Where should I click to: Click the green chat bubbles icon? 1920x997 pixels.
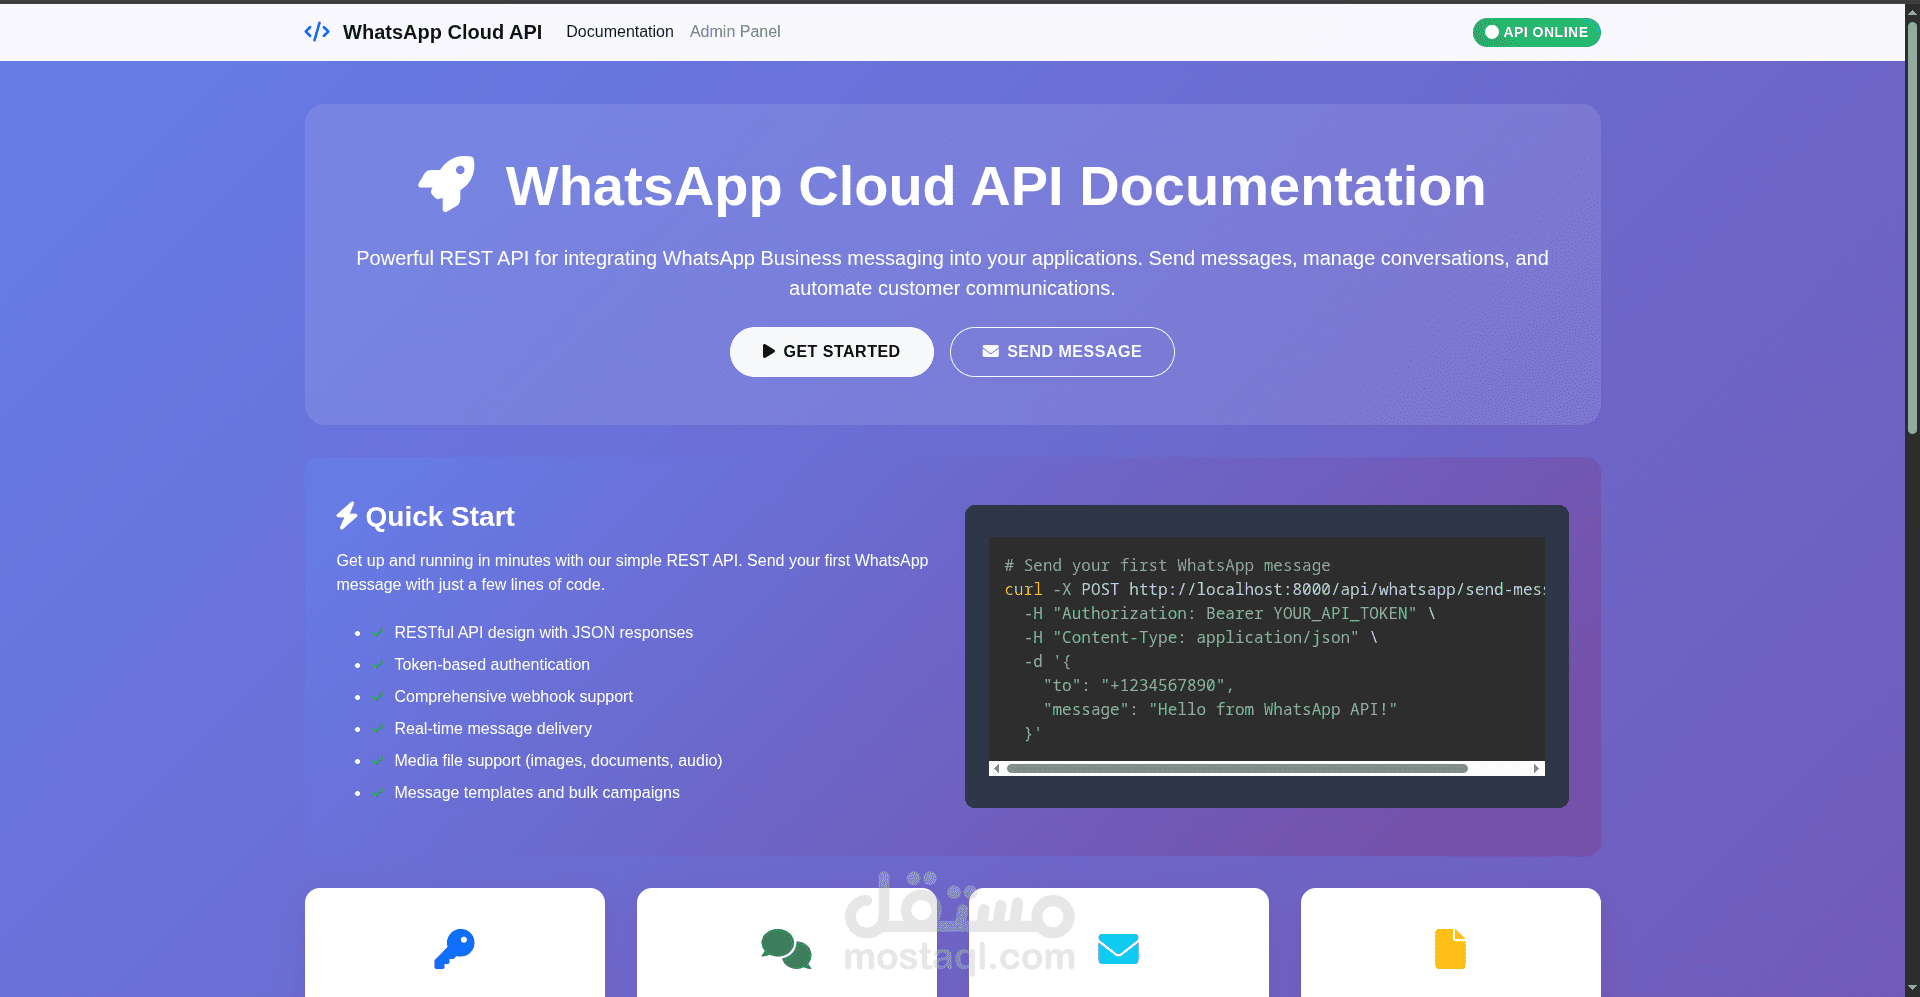point(786,949)
